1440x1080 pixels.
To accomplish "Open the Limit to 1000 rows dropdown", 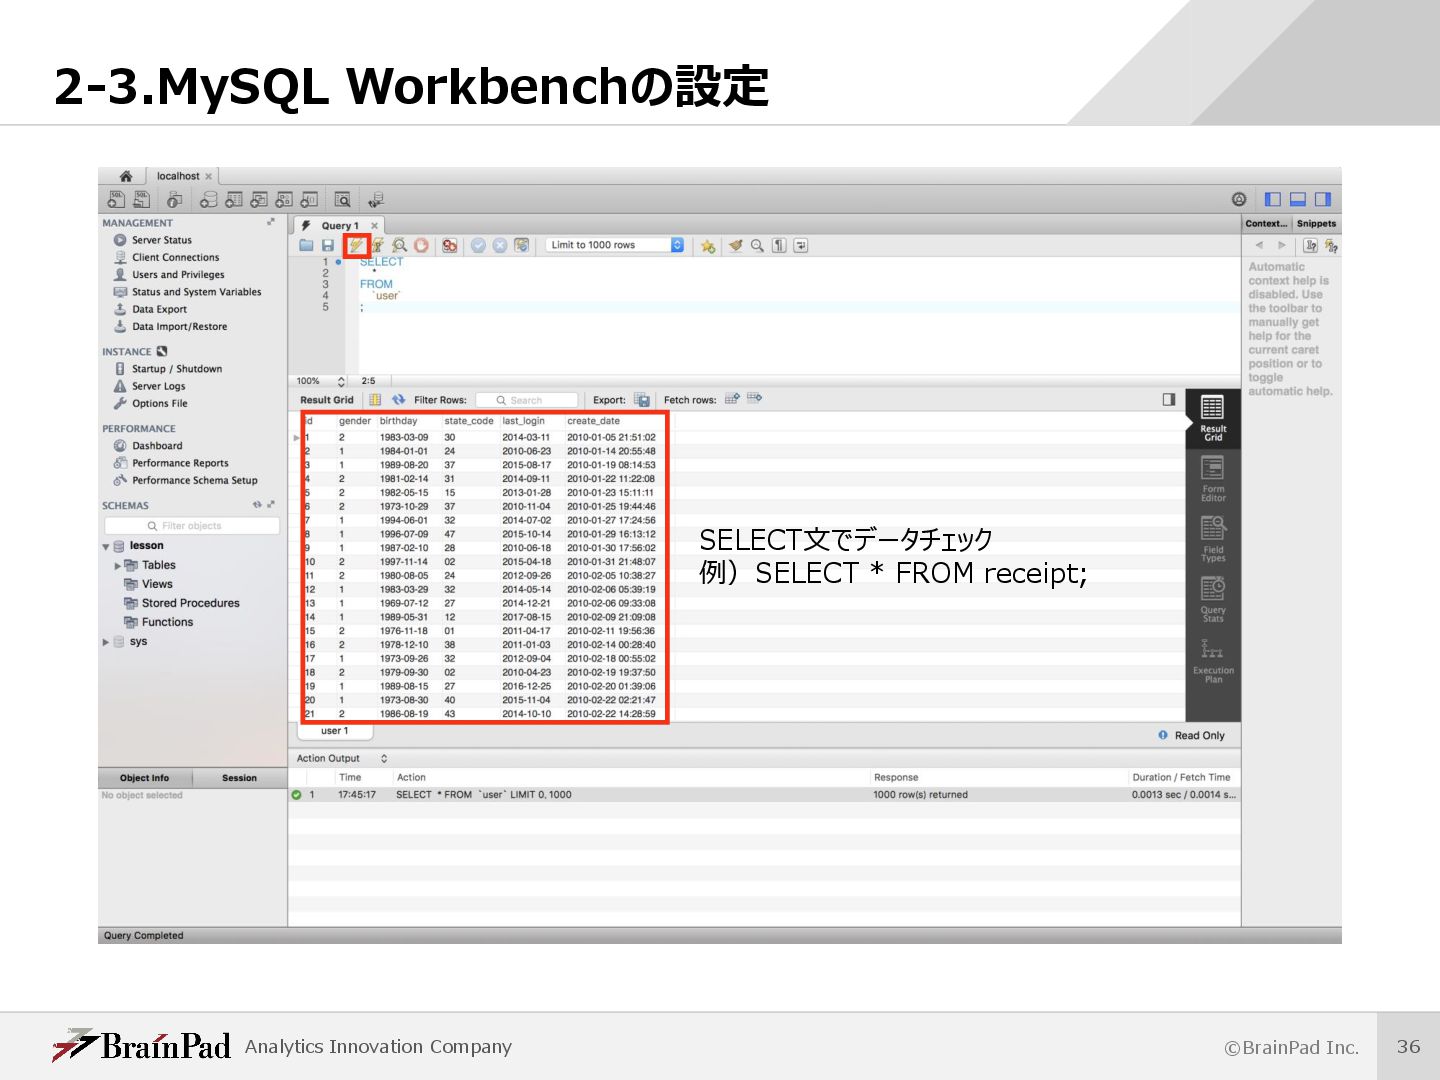I will point(615,245).
